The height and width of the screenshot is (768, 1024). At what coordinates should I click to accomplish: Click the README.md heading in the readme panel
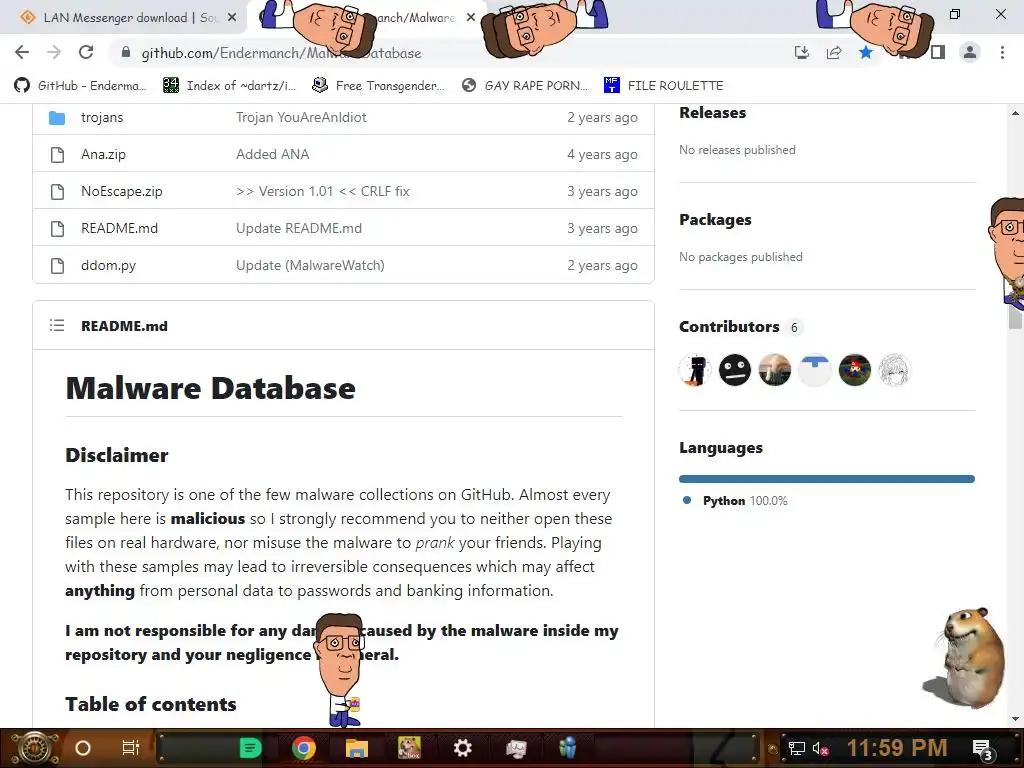124,326
